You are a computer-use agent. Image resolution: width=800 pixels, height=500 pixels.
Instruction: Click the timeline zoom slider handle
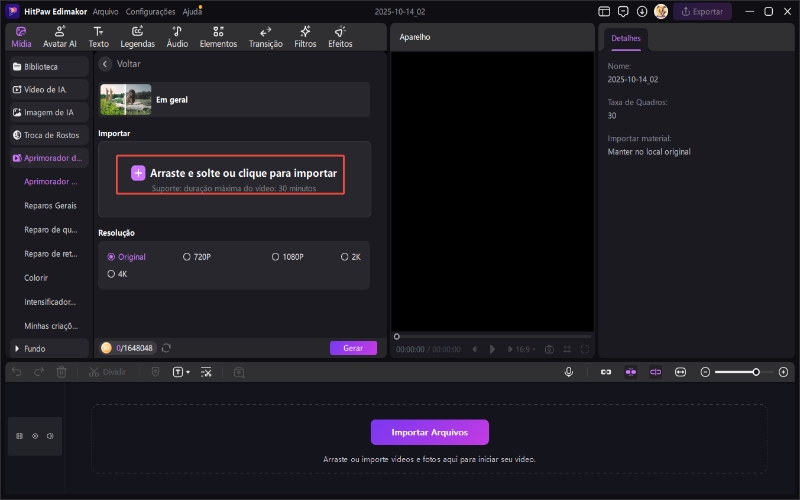click(x=756, y=372)
